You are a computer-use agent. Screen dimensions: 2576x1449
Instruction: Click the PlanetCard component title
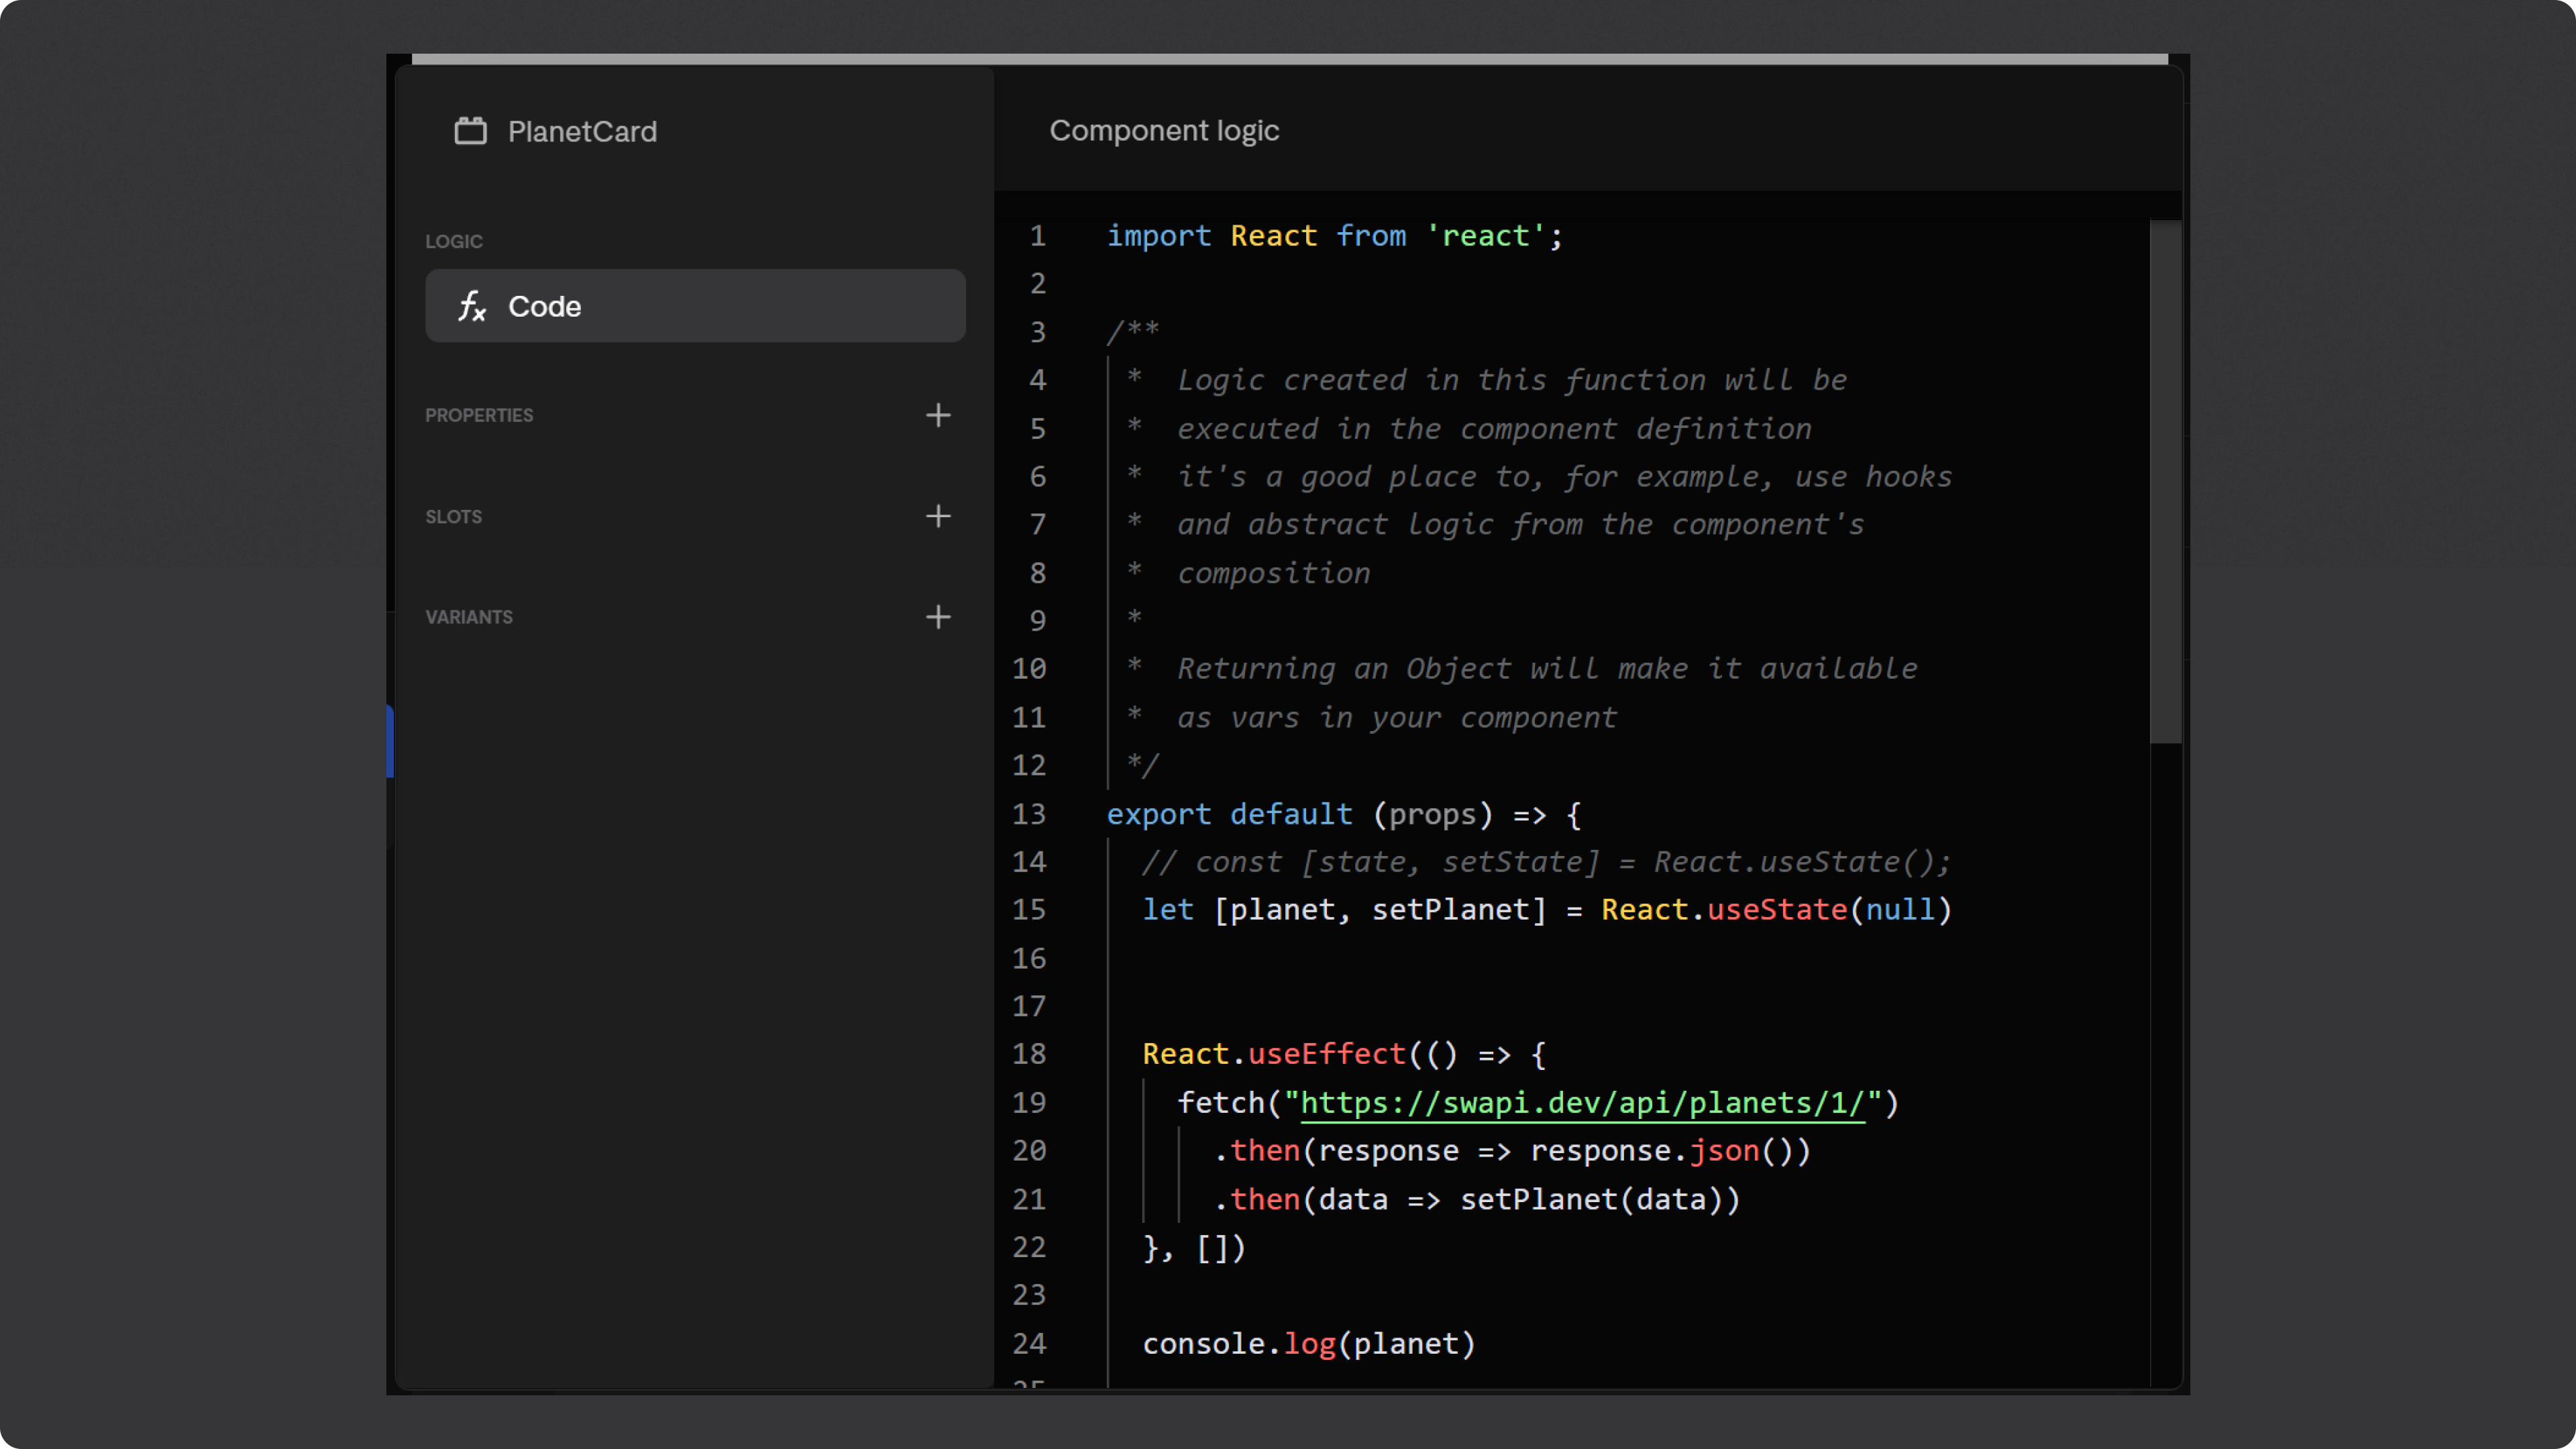pos(582,131)
